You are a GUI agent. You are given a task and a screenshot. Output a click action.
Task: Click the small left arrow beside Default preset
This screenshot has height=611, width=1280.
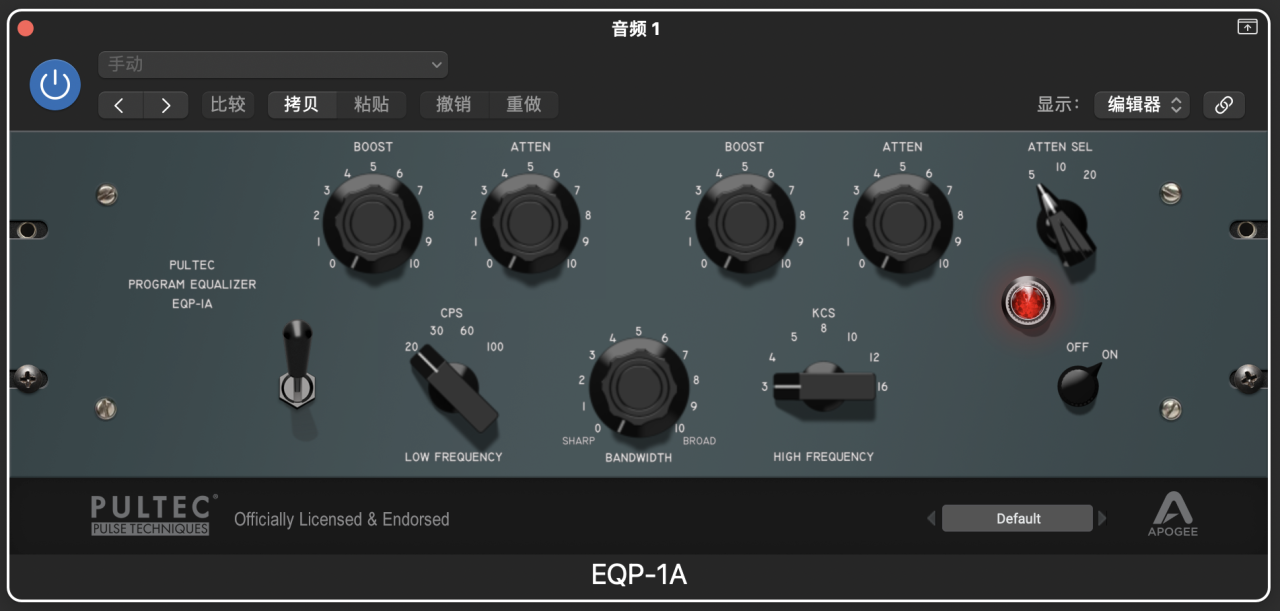point(931,518)
